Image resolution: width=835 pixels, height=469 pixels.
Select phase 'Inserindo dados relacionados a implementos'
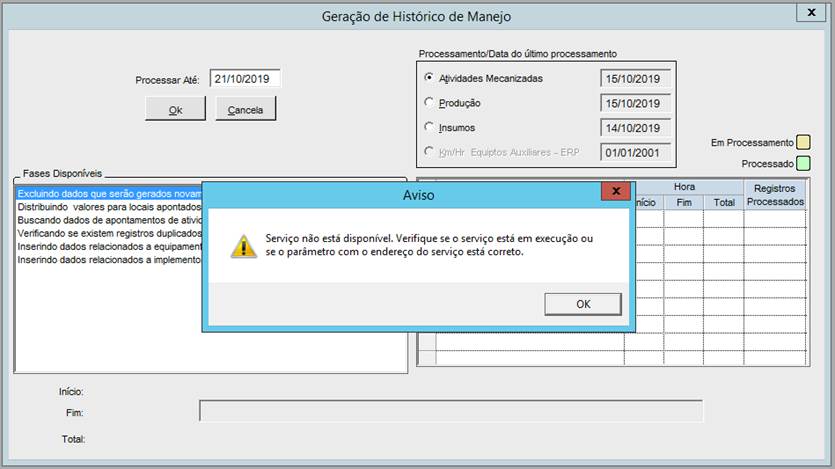pyautogui.click(x=109, y=260)
